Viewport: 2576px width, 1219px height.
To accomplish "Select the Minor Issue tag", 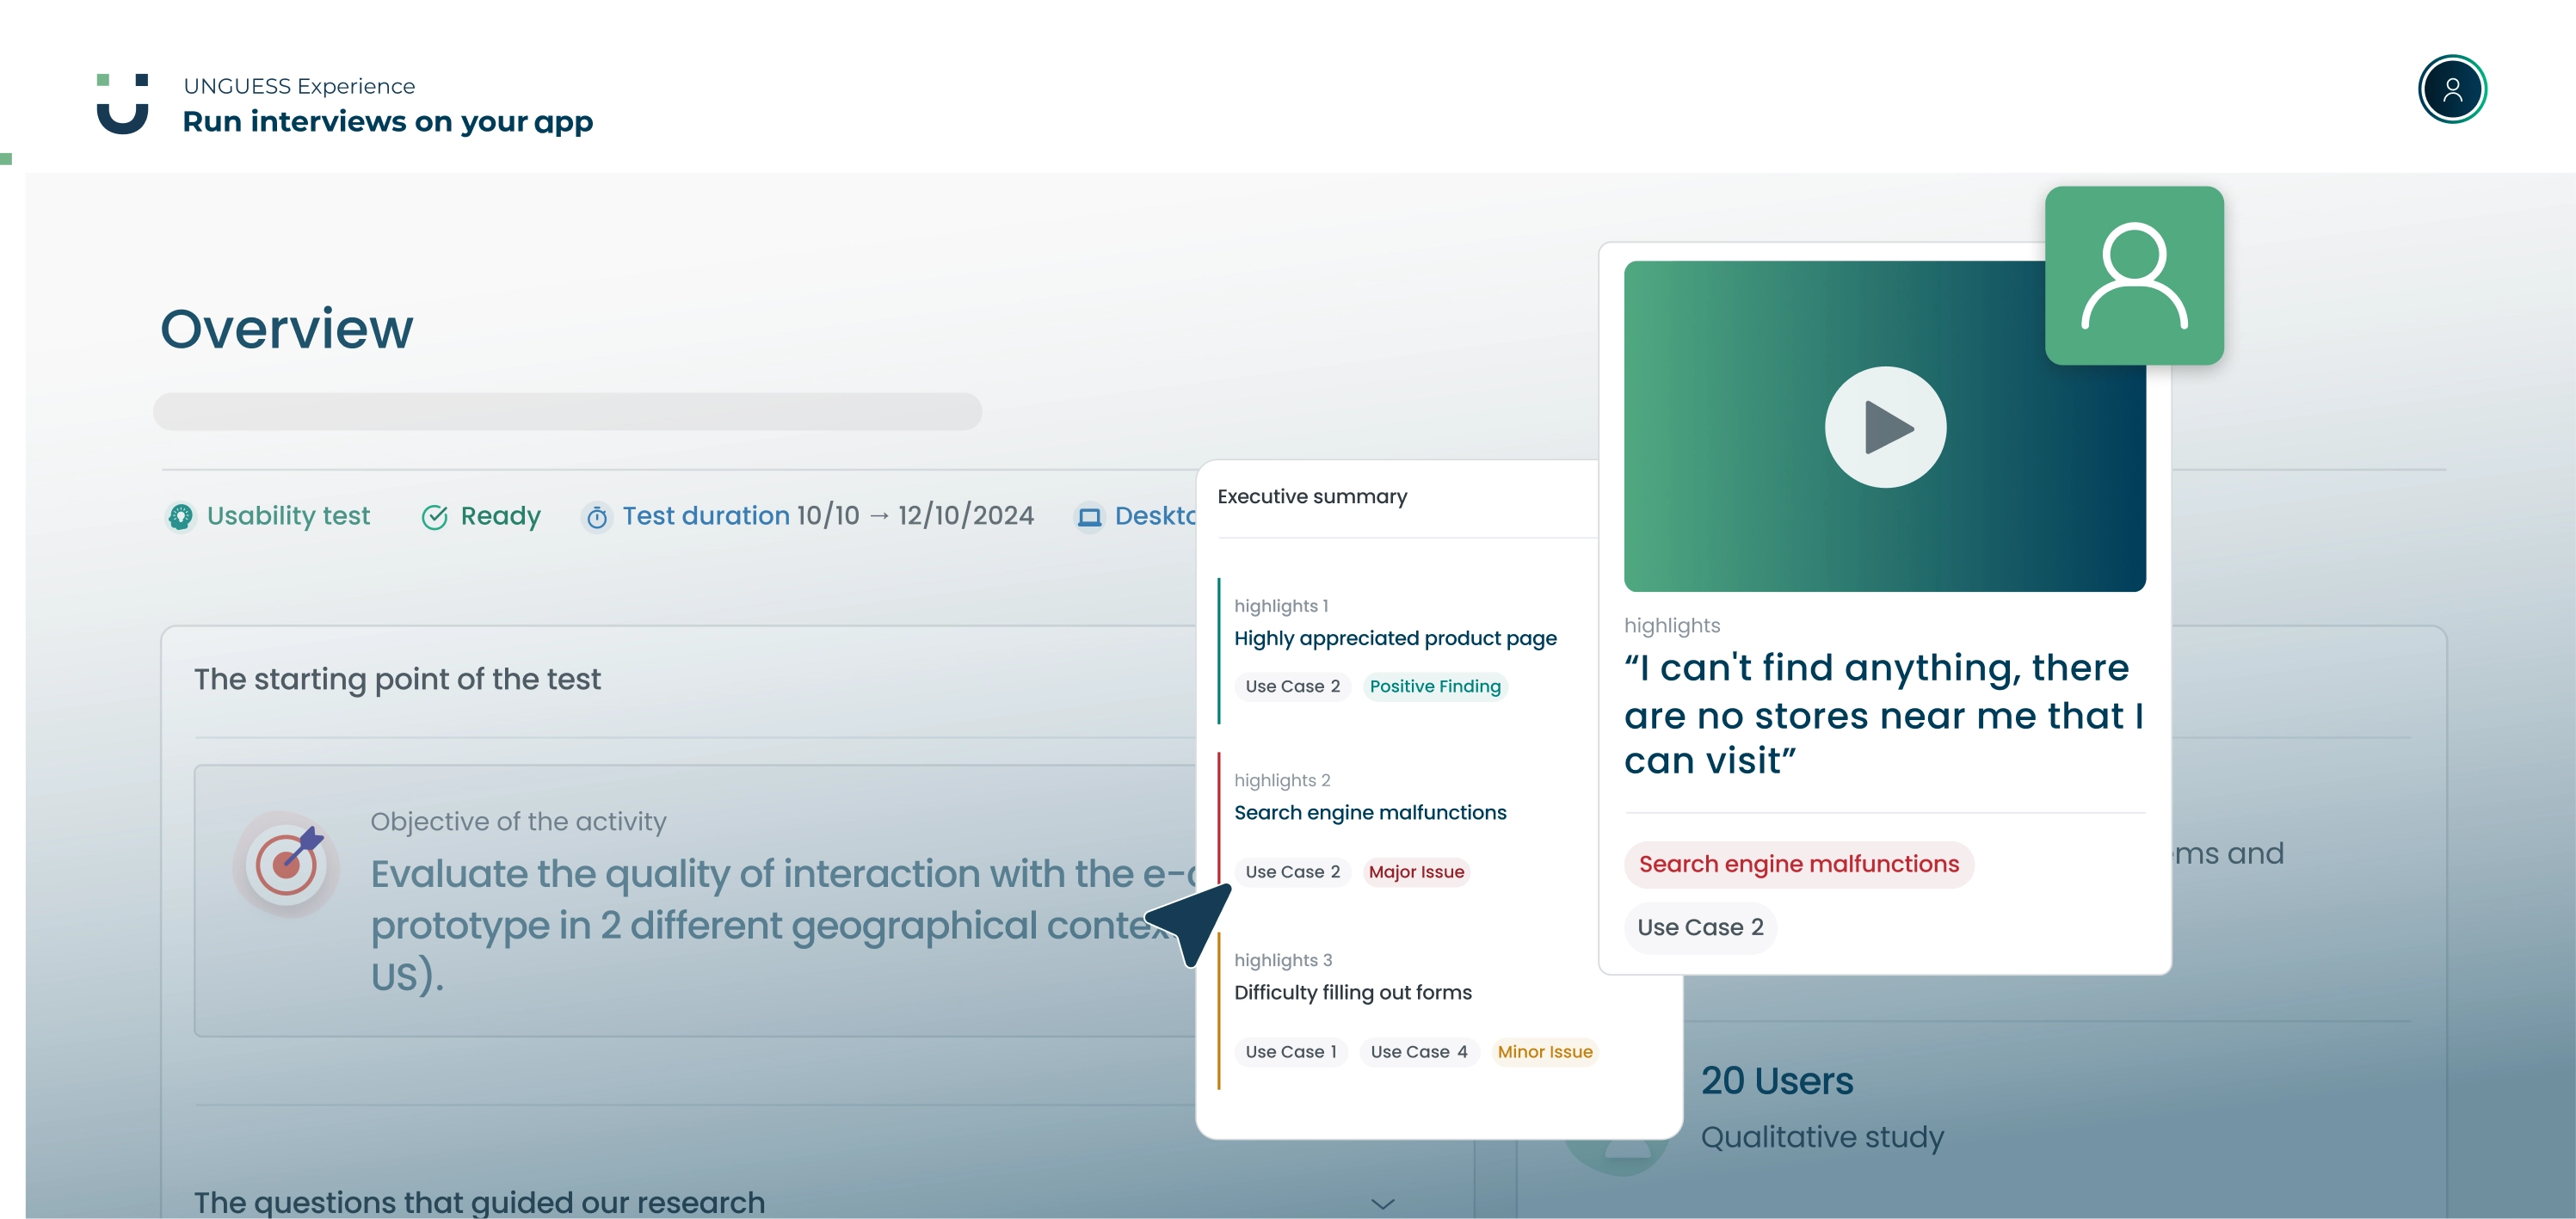I will 1545,1052.
